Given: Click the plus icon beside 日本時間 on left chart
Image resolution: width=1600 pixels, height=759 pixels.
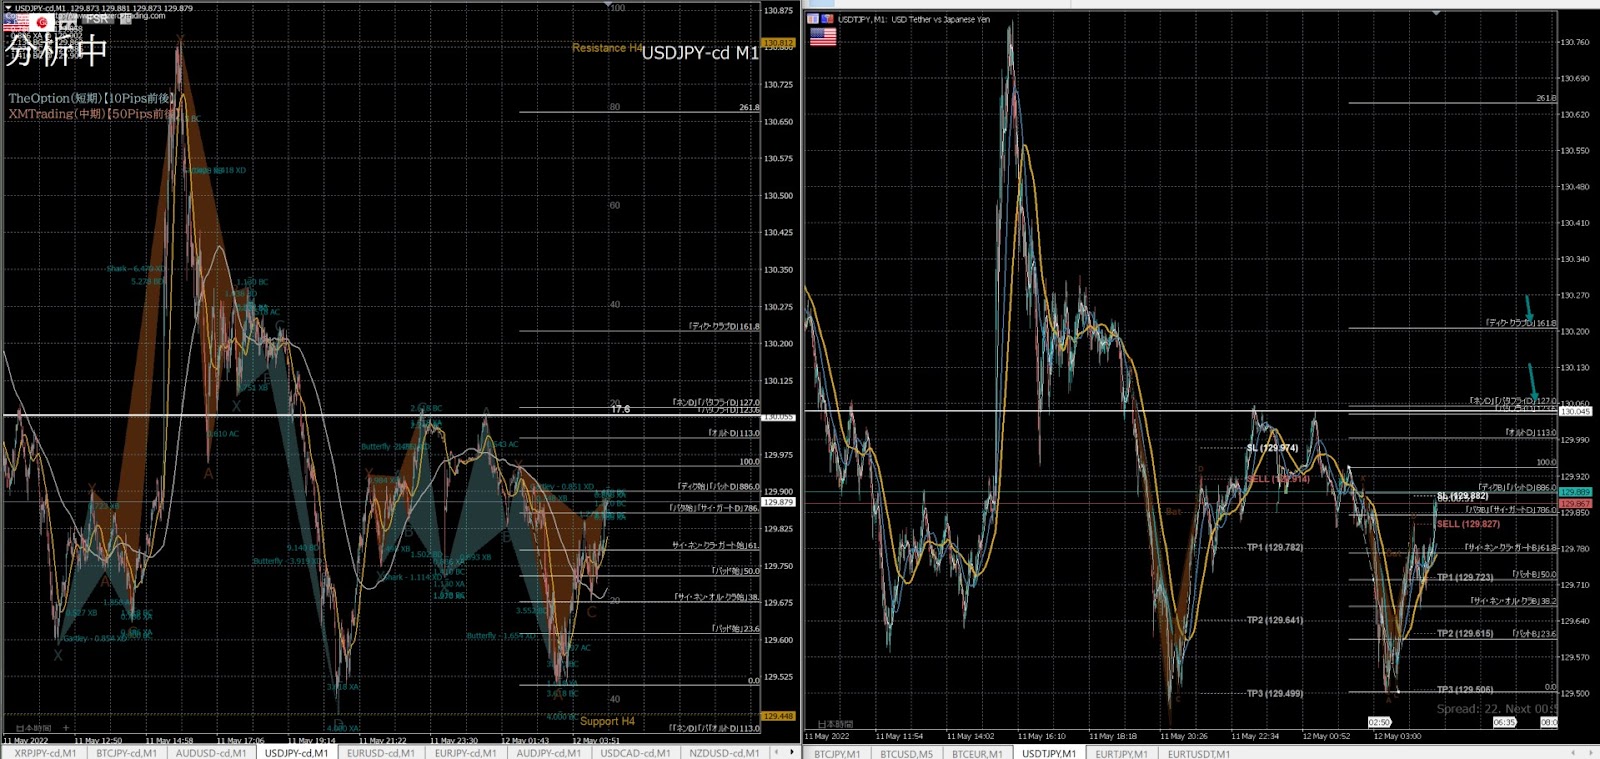Looking at the screenshot, I should tap(66, 728).
